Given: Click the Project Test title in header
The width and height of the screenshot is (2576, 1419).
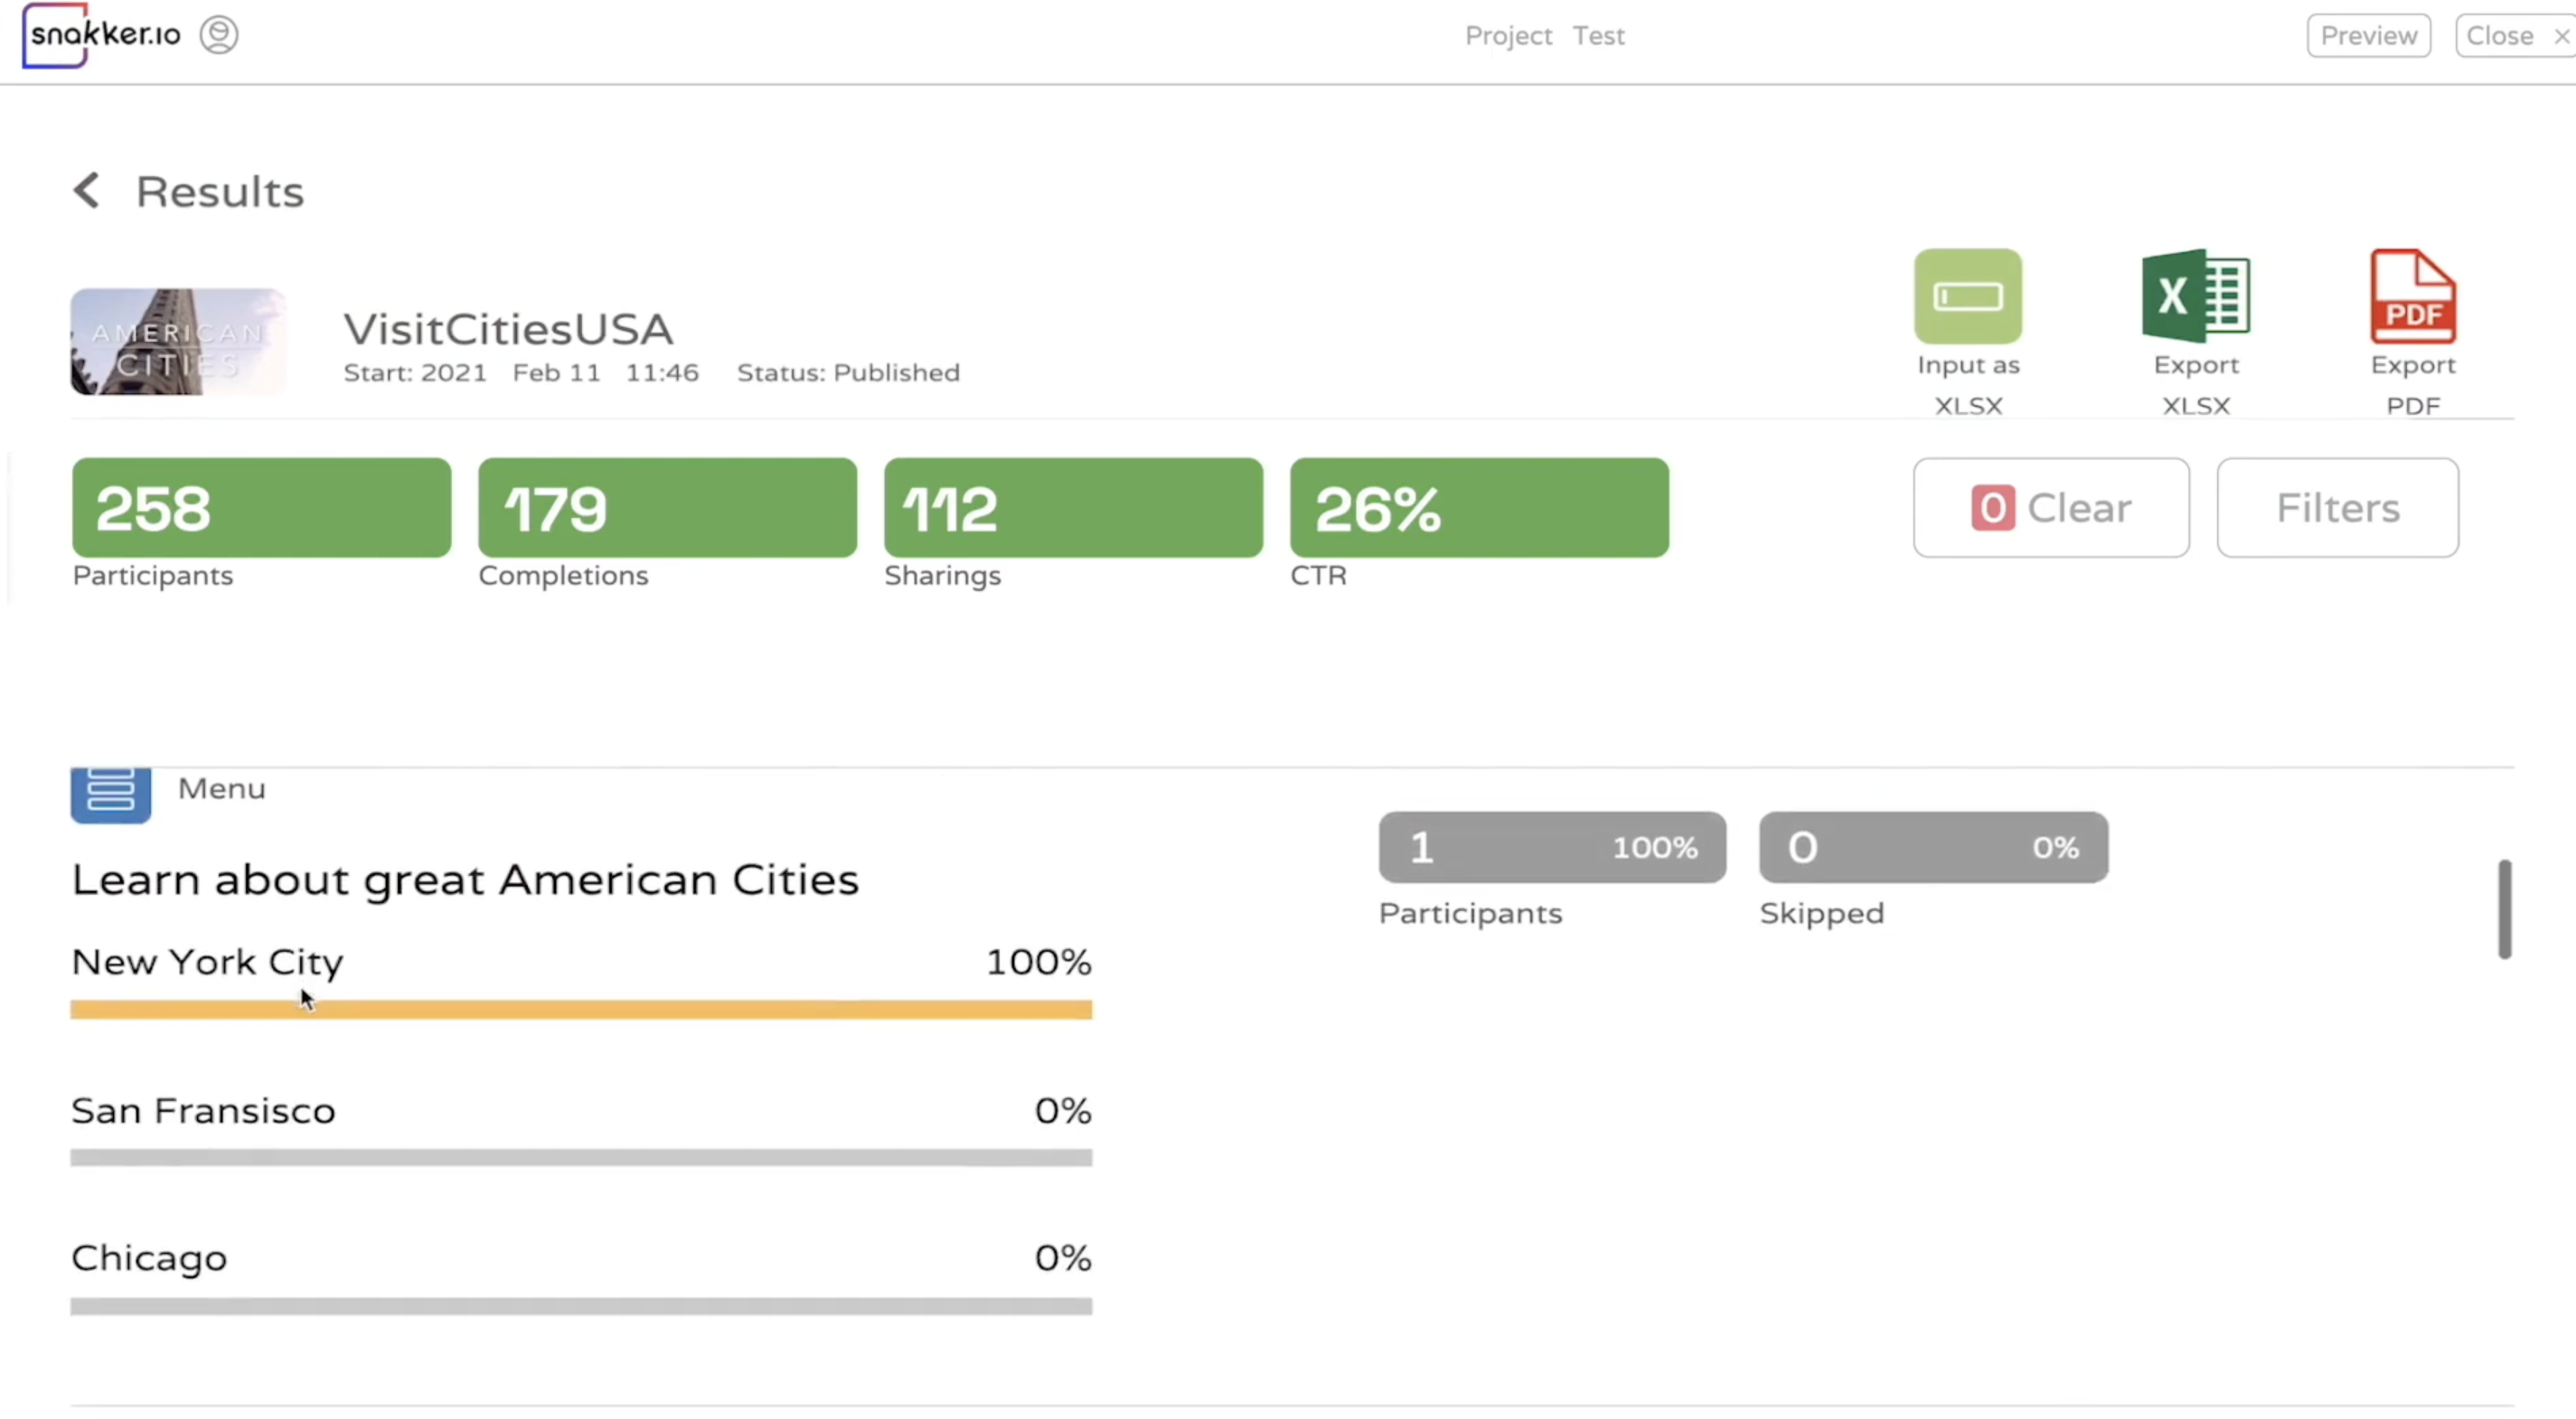Looking at the screenshot, I should pyautogui.click(x=1544, y=36).
